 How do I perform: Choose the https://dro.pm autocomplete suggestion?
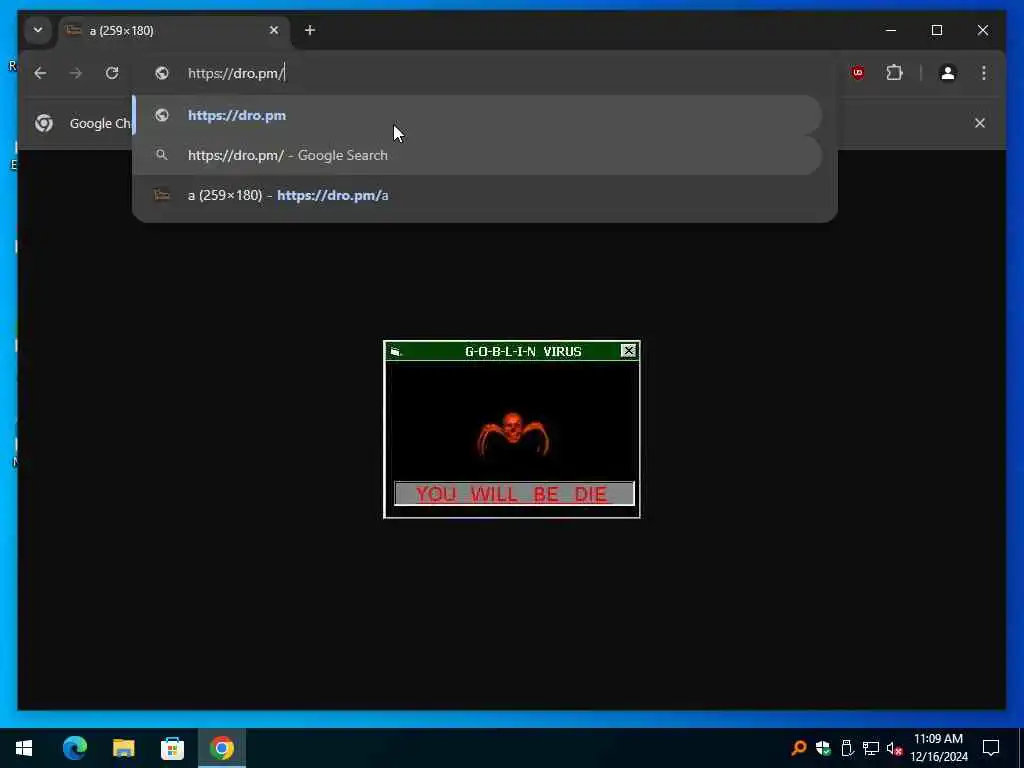pos(477,116)
